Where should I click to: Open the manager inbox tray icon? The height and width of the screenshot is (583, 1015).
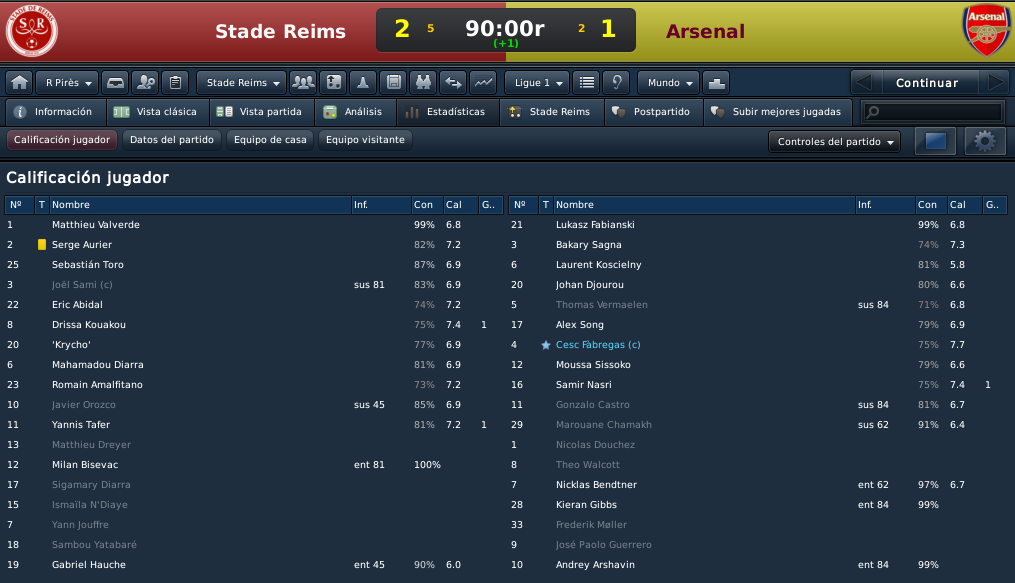coord(115,83)
